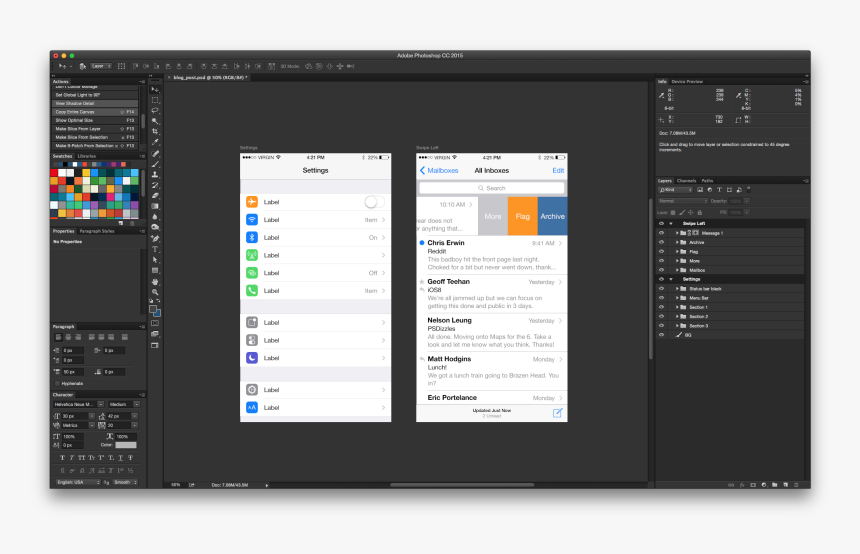Run the Copy Entire Canvas action

coord(95,112)
